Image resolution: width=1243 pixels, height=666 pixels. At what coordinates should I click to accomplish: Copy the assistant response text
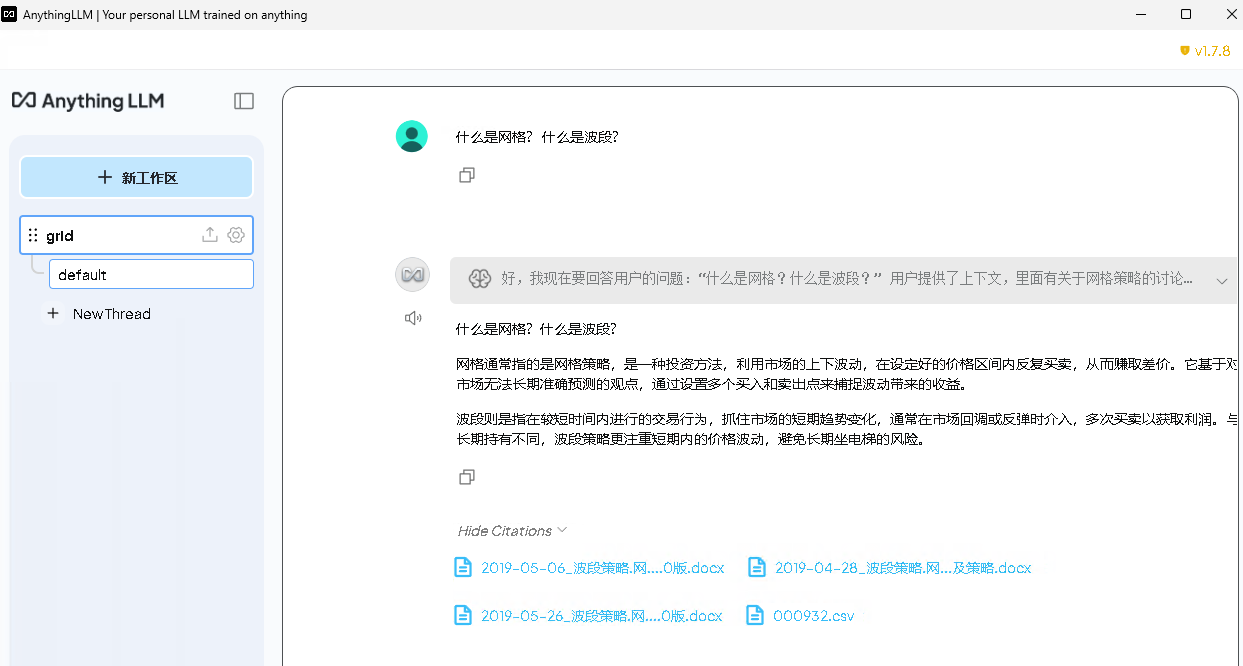coord(466,477)
